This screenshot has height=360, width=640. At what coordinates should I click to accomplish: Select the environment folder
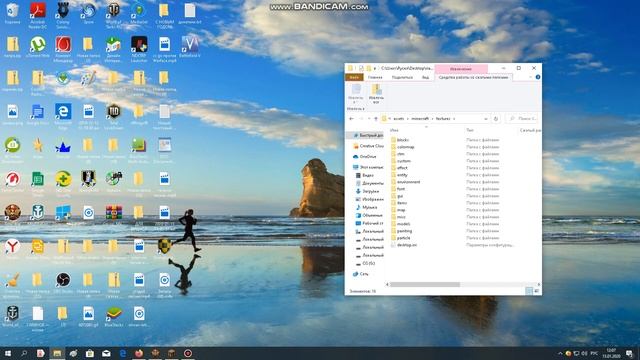(x=405, y=182)
